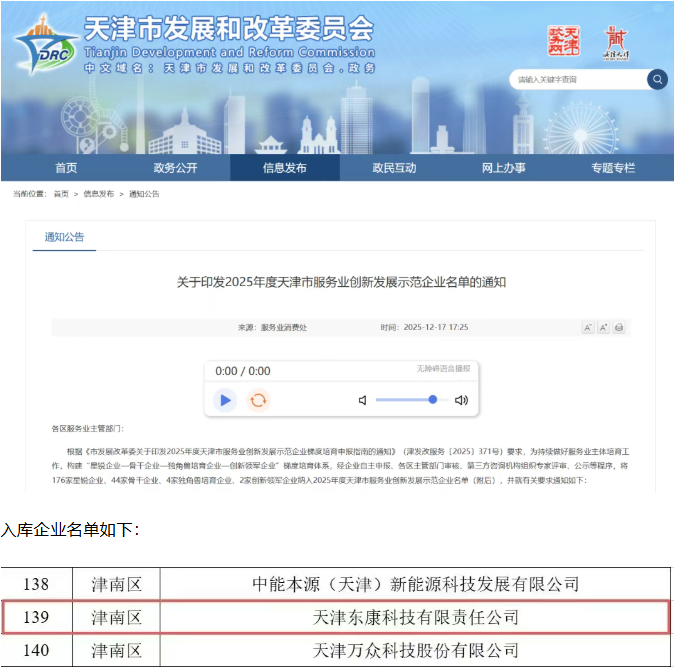Image resolution: width=674 pixels, height=670 pixels.
Task: Click the red Tianjin gate emblem icon
Action: coord(616,43)
